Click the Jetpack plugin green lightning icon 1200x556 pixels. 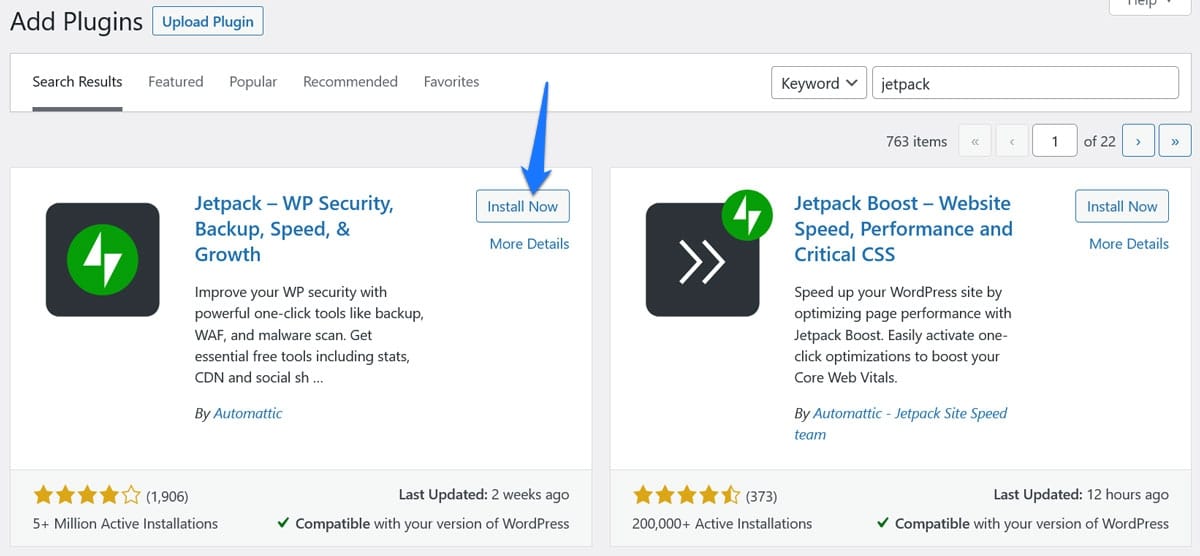(x=102, y=260)
